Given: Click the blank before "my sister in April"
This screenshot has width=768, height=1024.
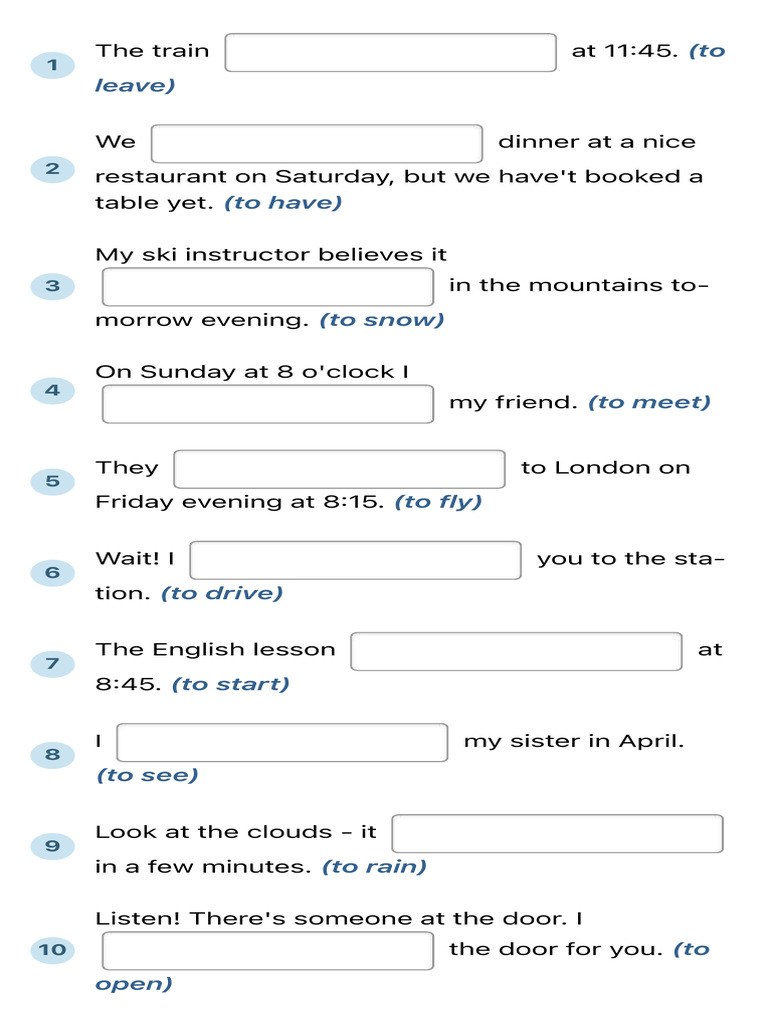Looking at the screenshot, I should click(x=282, y=742).
